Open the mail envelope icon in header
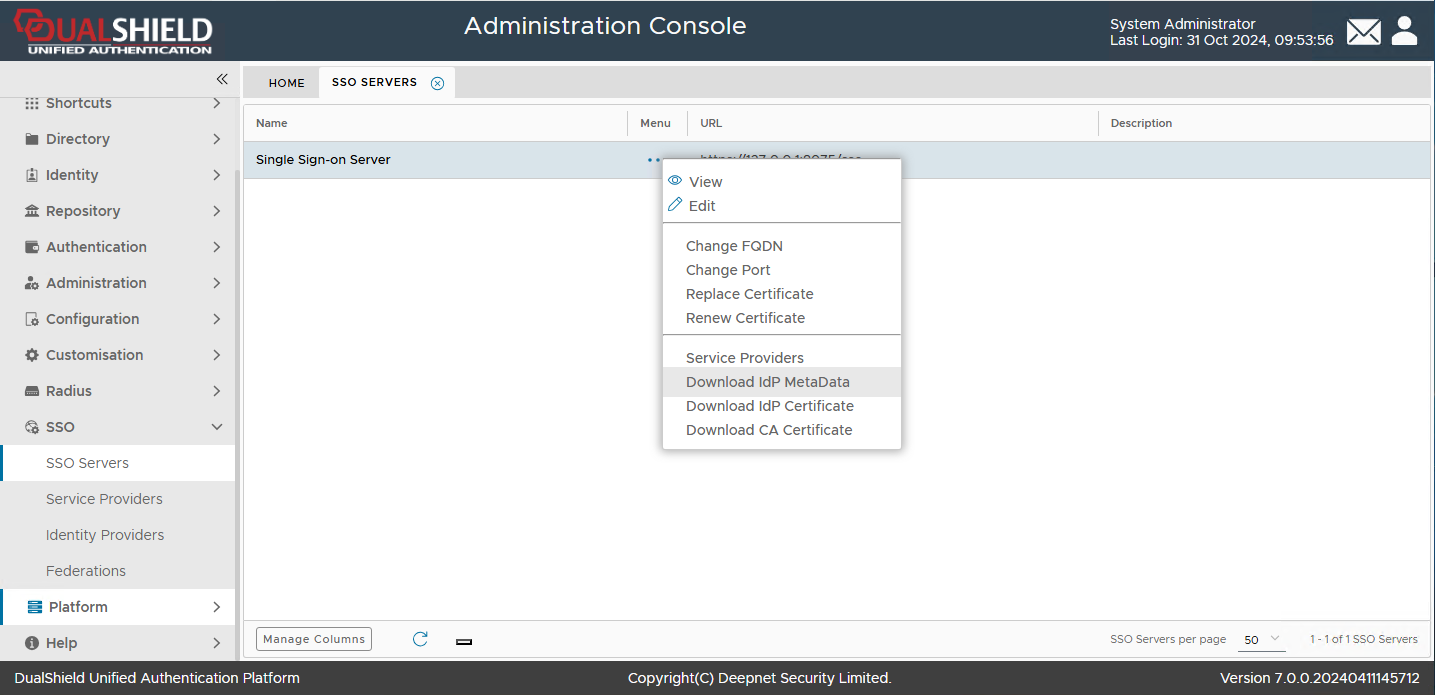The width and height of the screenshot is (1435, 695). pos(1363,32)
